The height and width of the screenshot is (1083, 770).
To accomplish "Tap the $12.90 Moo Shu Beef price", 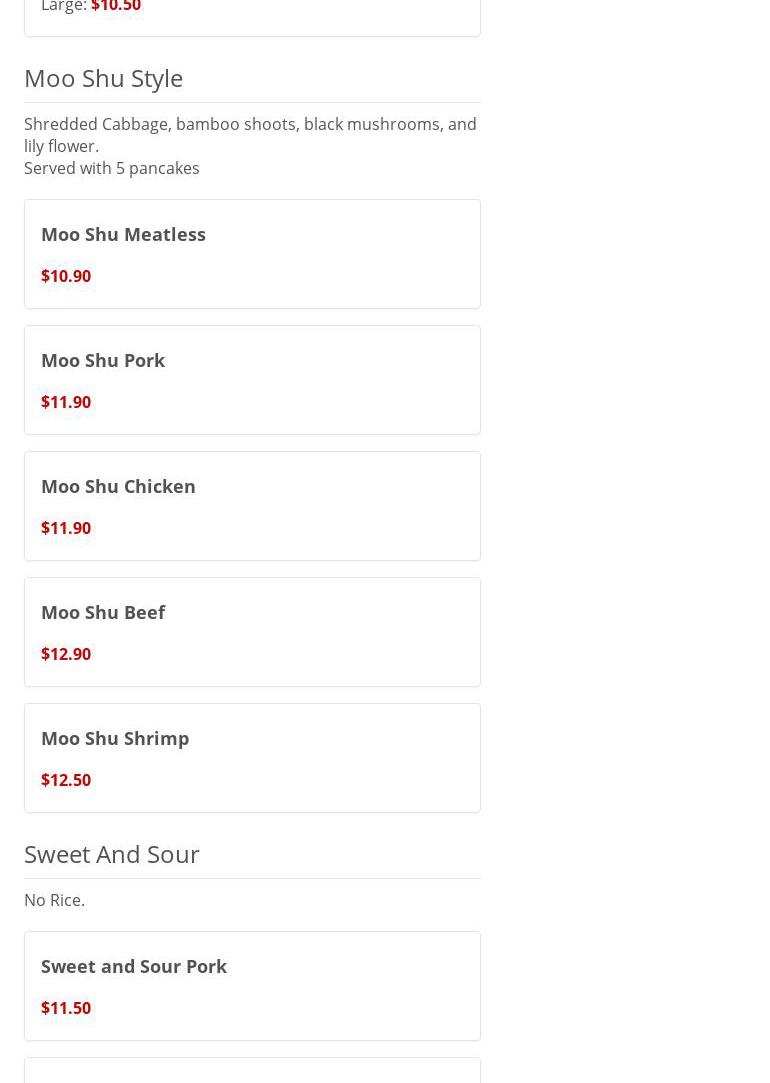I will coord(66,654).
